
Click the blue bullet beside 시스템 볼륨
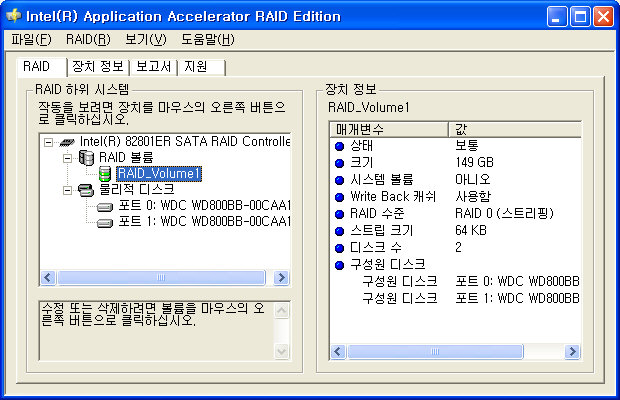pos(339,180)
